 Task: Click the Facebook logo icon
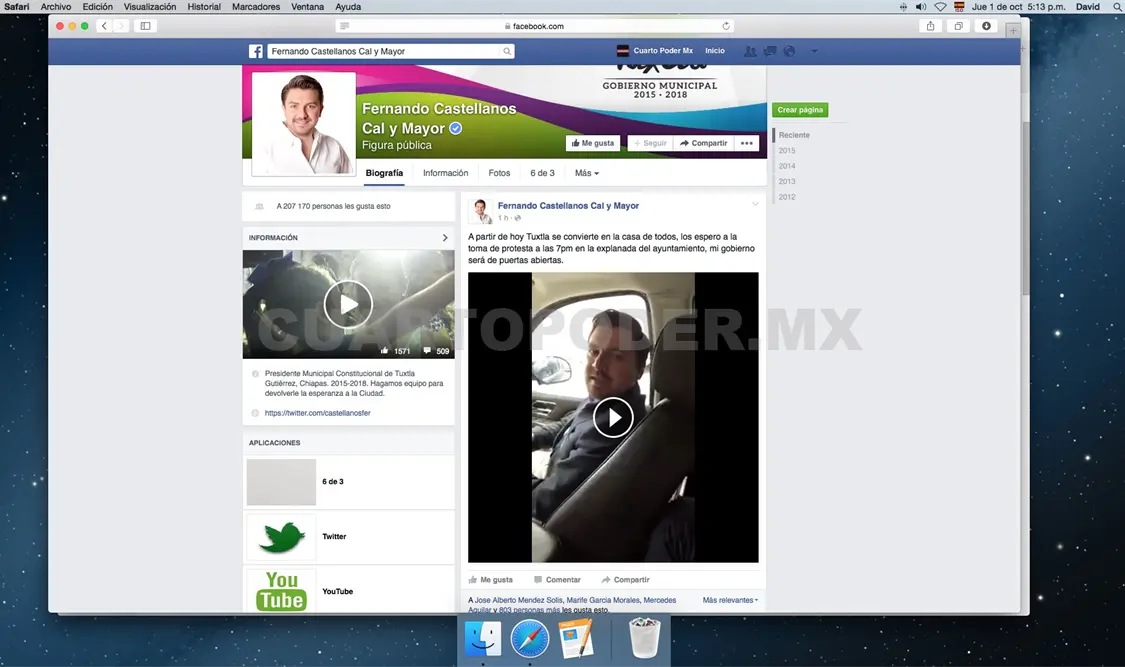pyautogui.click(x=255, y=51)
